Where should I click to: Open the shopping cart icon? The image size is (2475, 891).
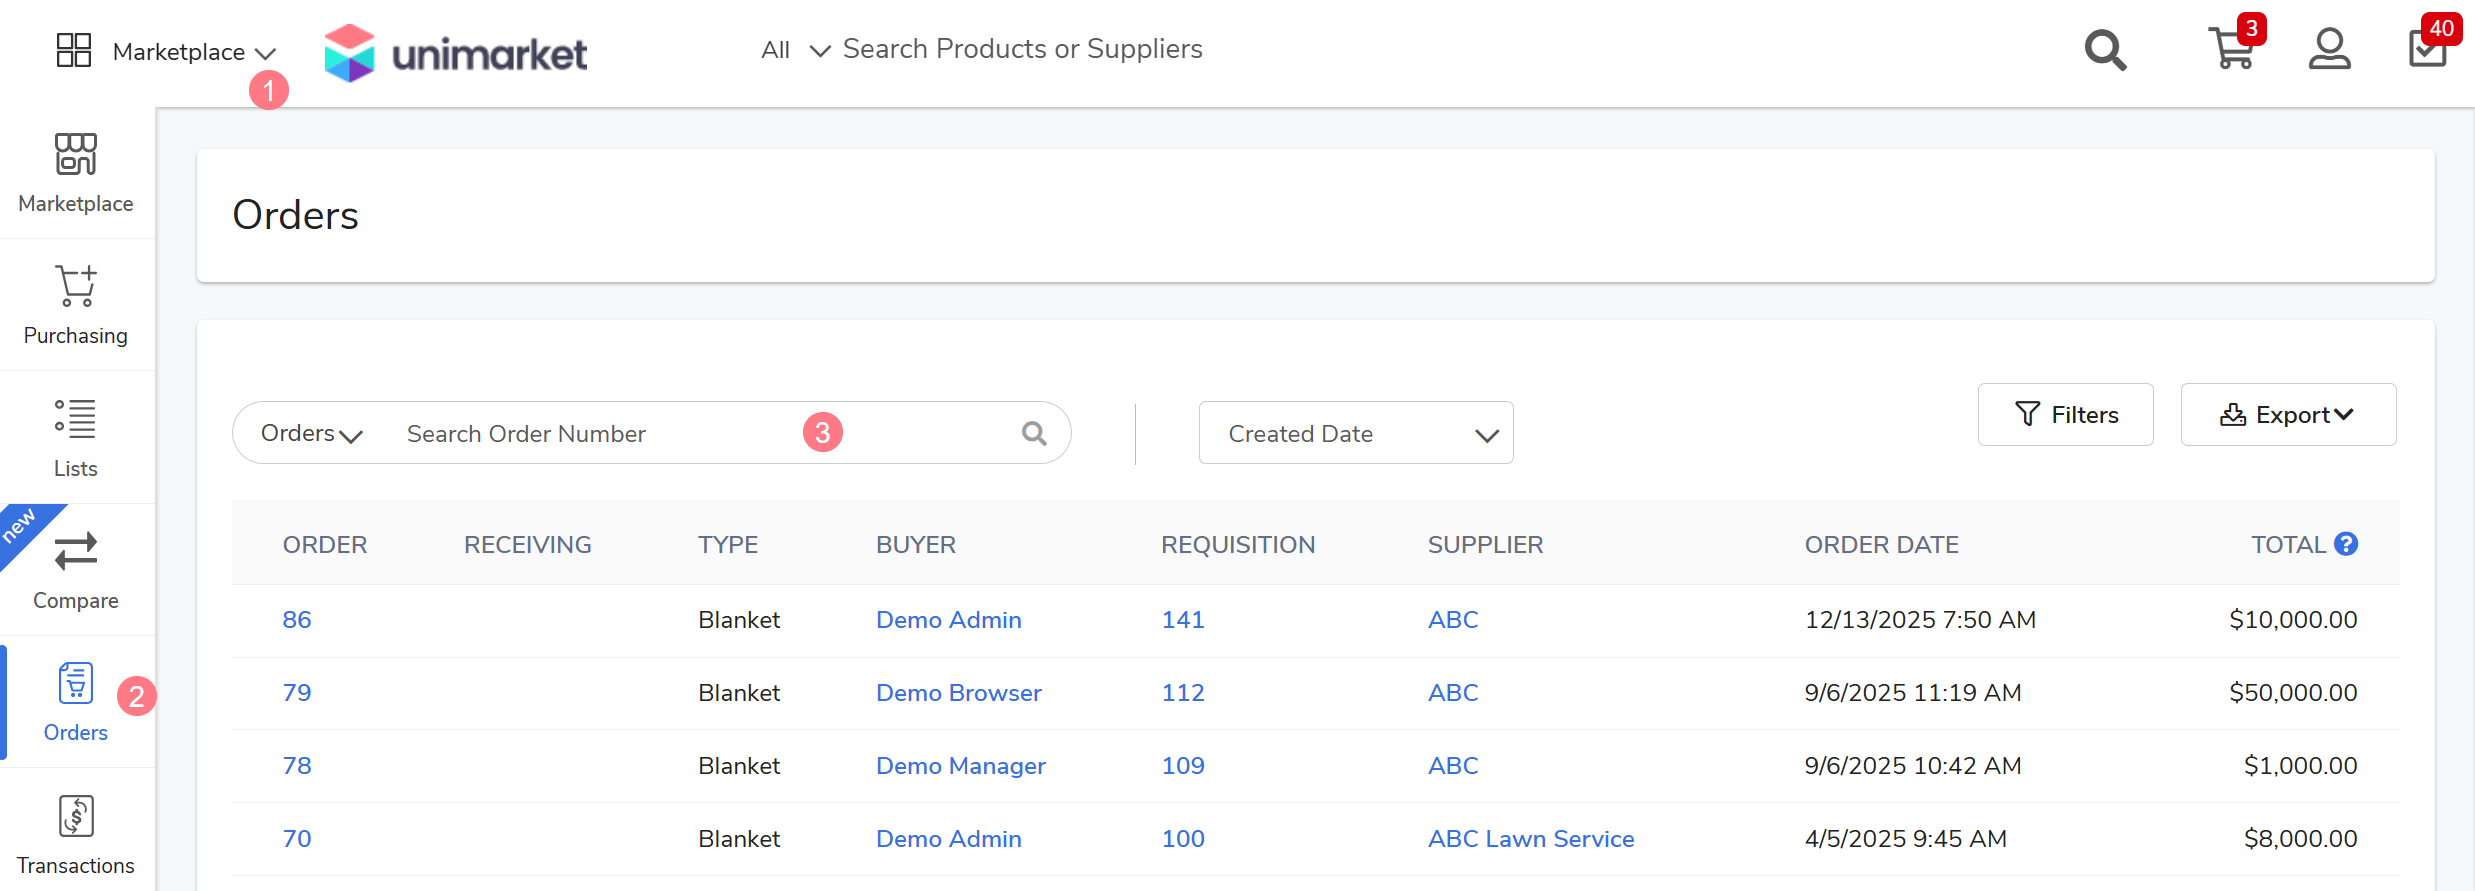coord(2231,49)
